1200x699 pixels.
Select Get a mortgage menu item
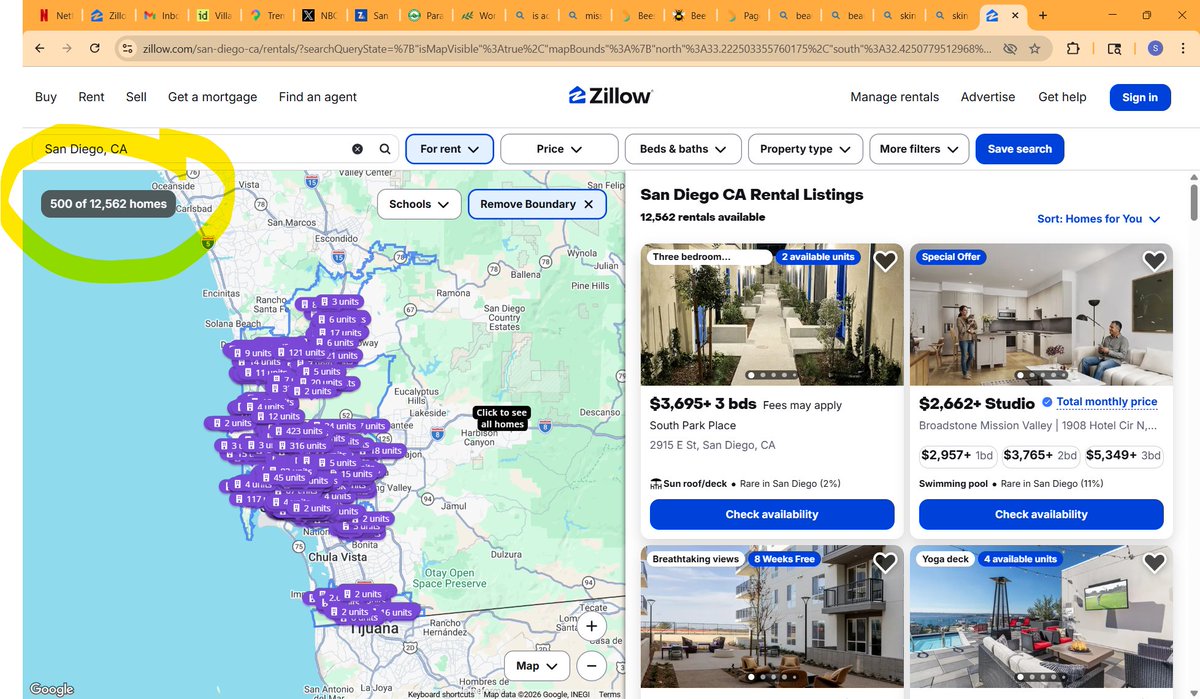tap(212, 97)
